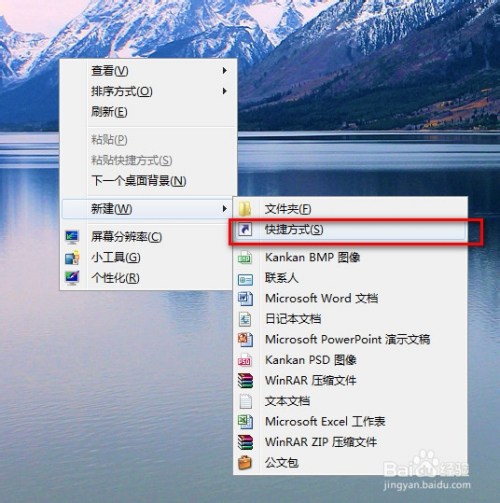500x503 pixels.
Task: Create a Microsoft PowerPoint 演示文稿
Action: tap(350, 339)
